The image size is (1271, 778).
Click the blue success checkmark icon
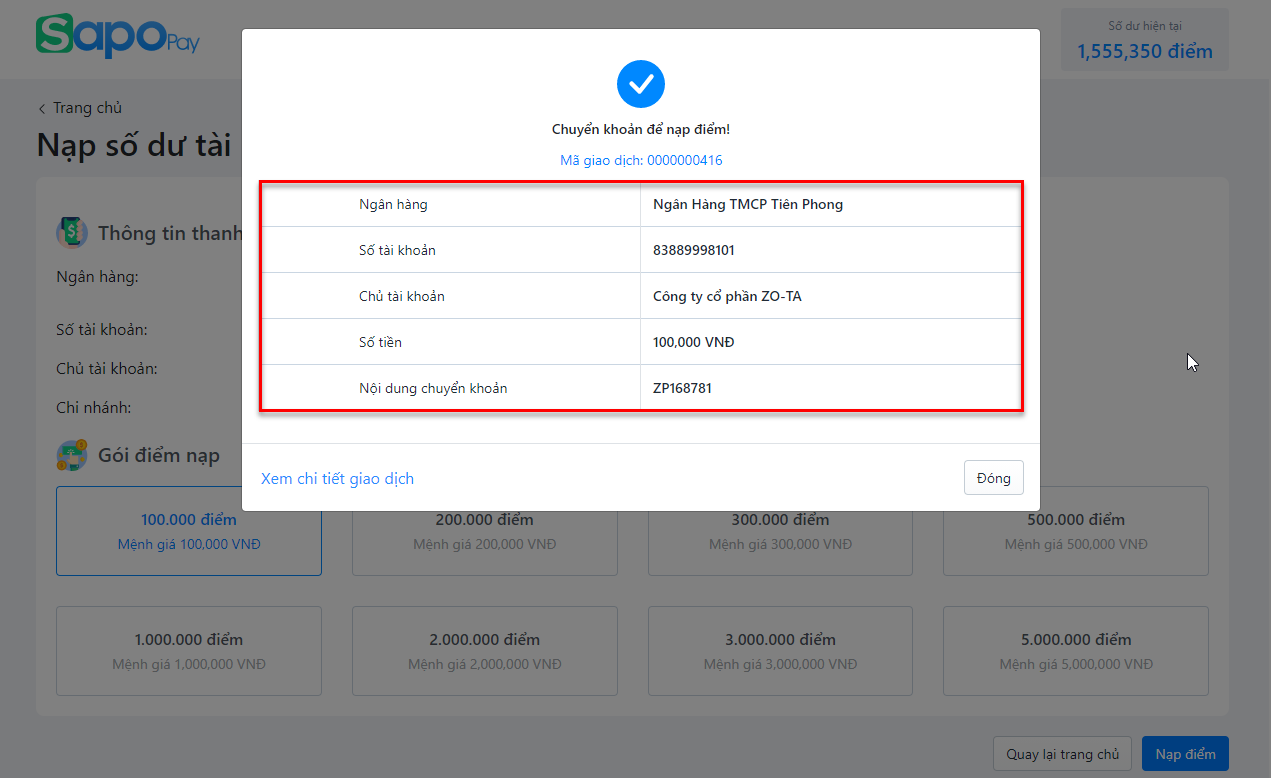point(641,84)
